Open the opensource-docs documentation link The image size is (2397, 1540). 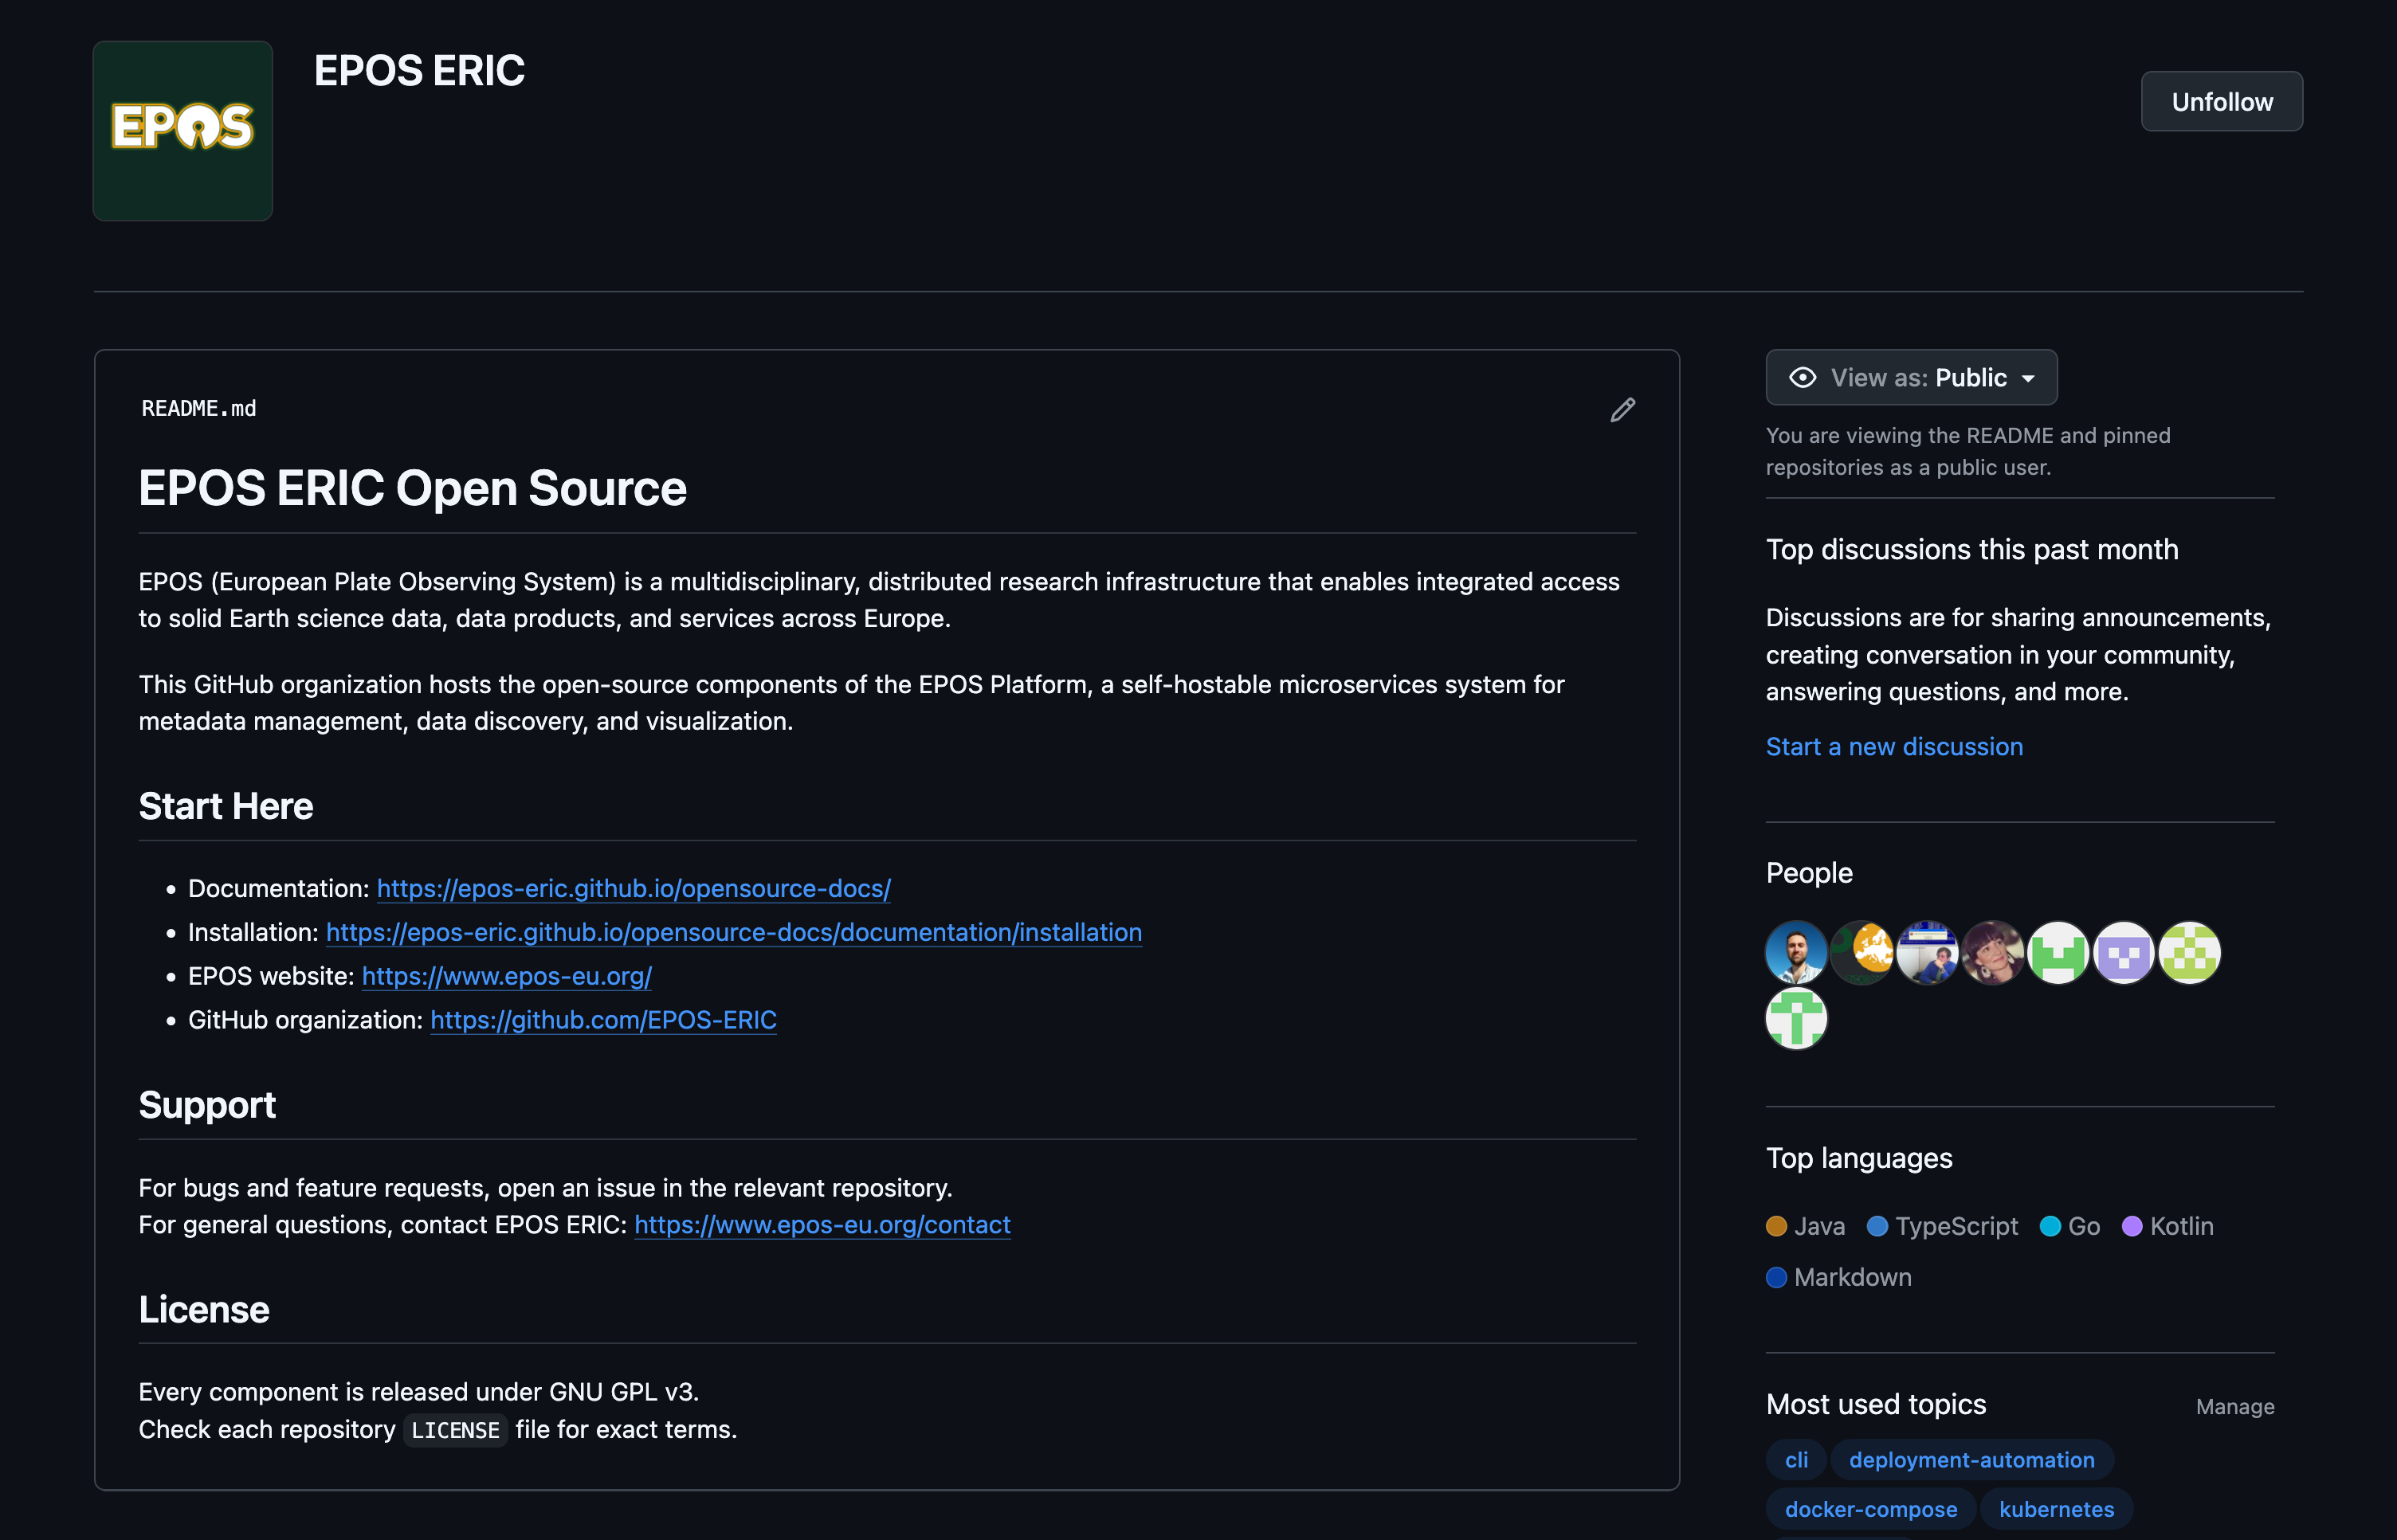pyautogui.click(x=633, y=888)
